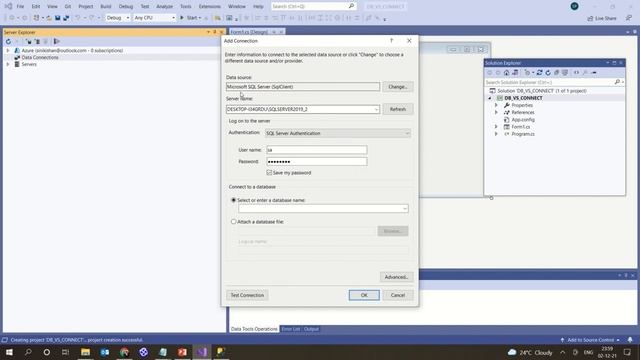Expand the Azure node in Server Explorer

8,51
